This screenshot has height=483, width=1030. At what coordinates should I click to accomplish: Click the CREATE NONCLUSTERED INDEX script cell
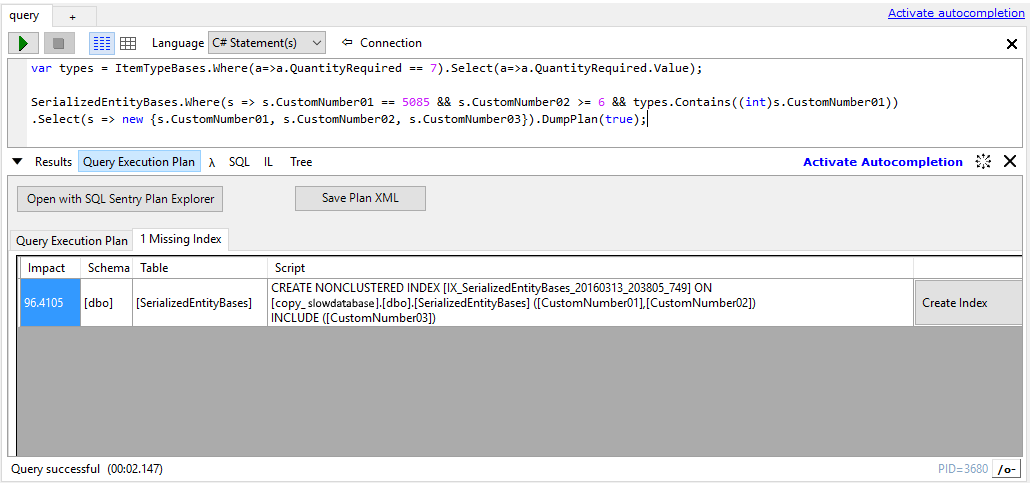click(x=590, y=302)
